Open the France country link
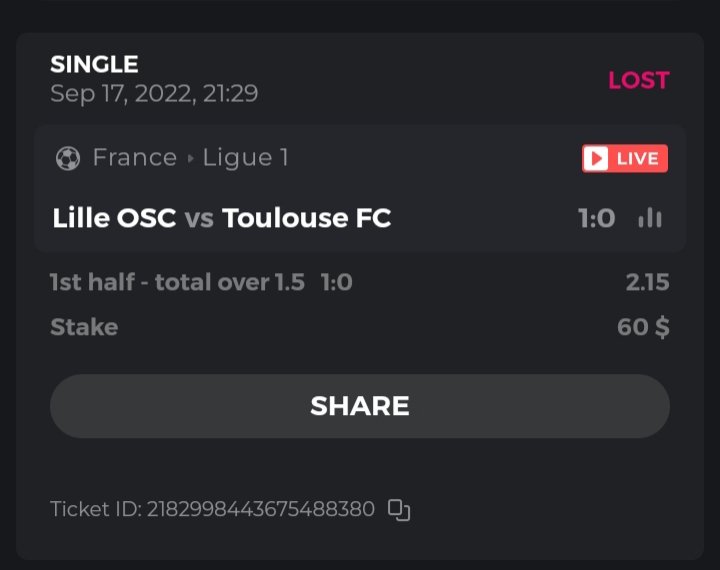720x570 pixels. click(134, 158)
